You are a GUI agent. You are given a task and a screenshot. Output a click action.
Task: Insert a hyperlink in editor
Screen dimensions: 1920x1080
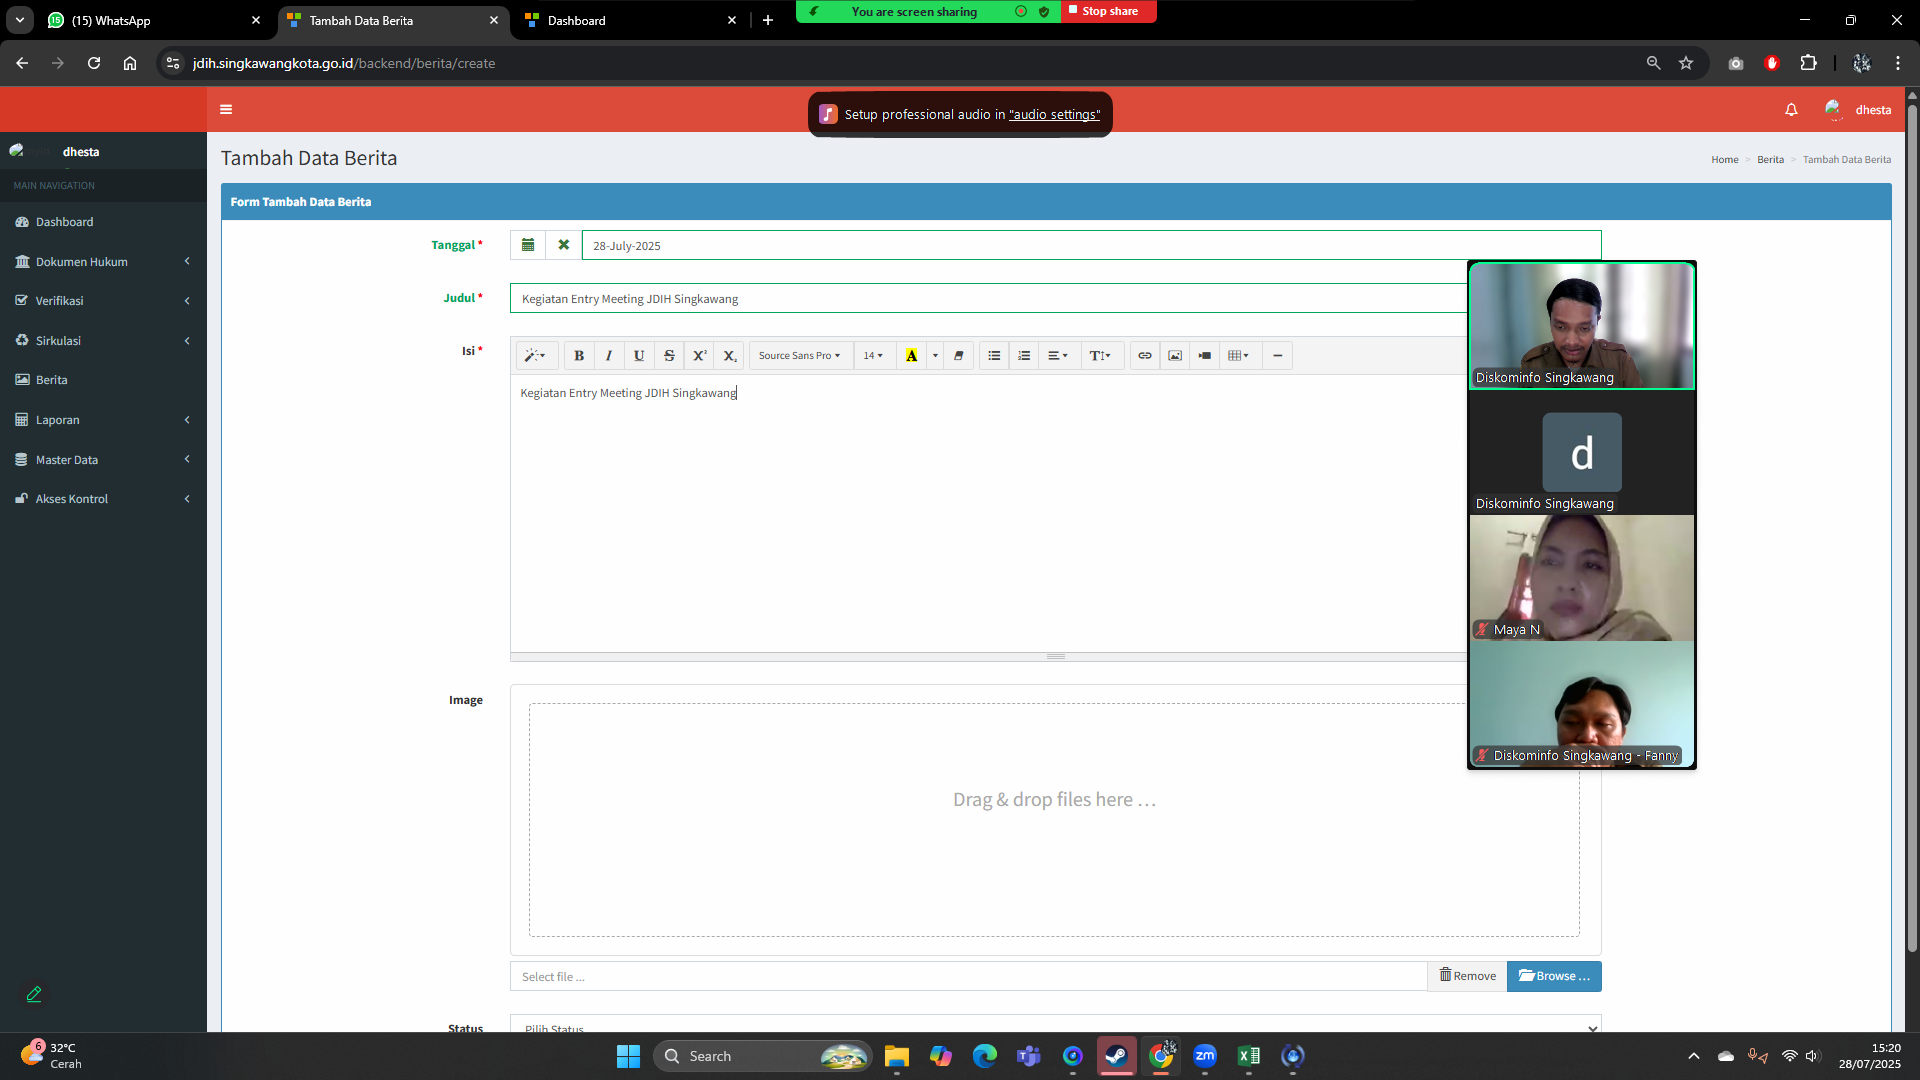click(1145, 356)
